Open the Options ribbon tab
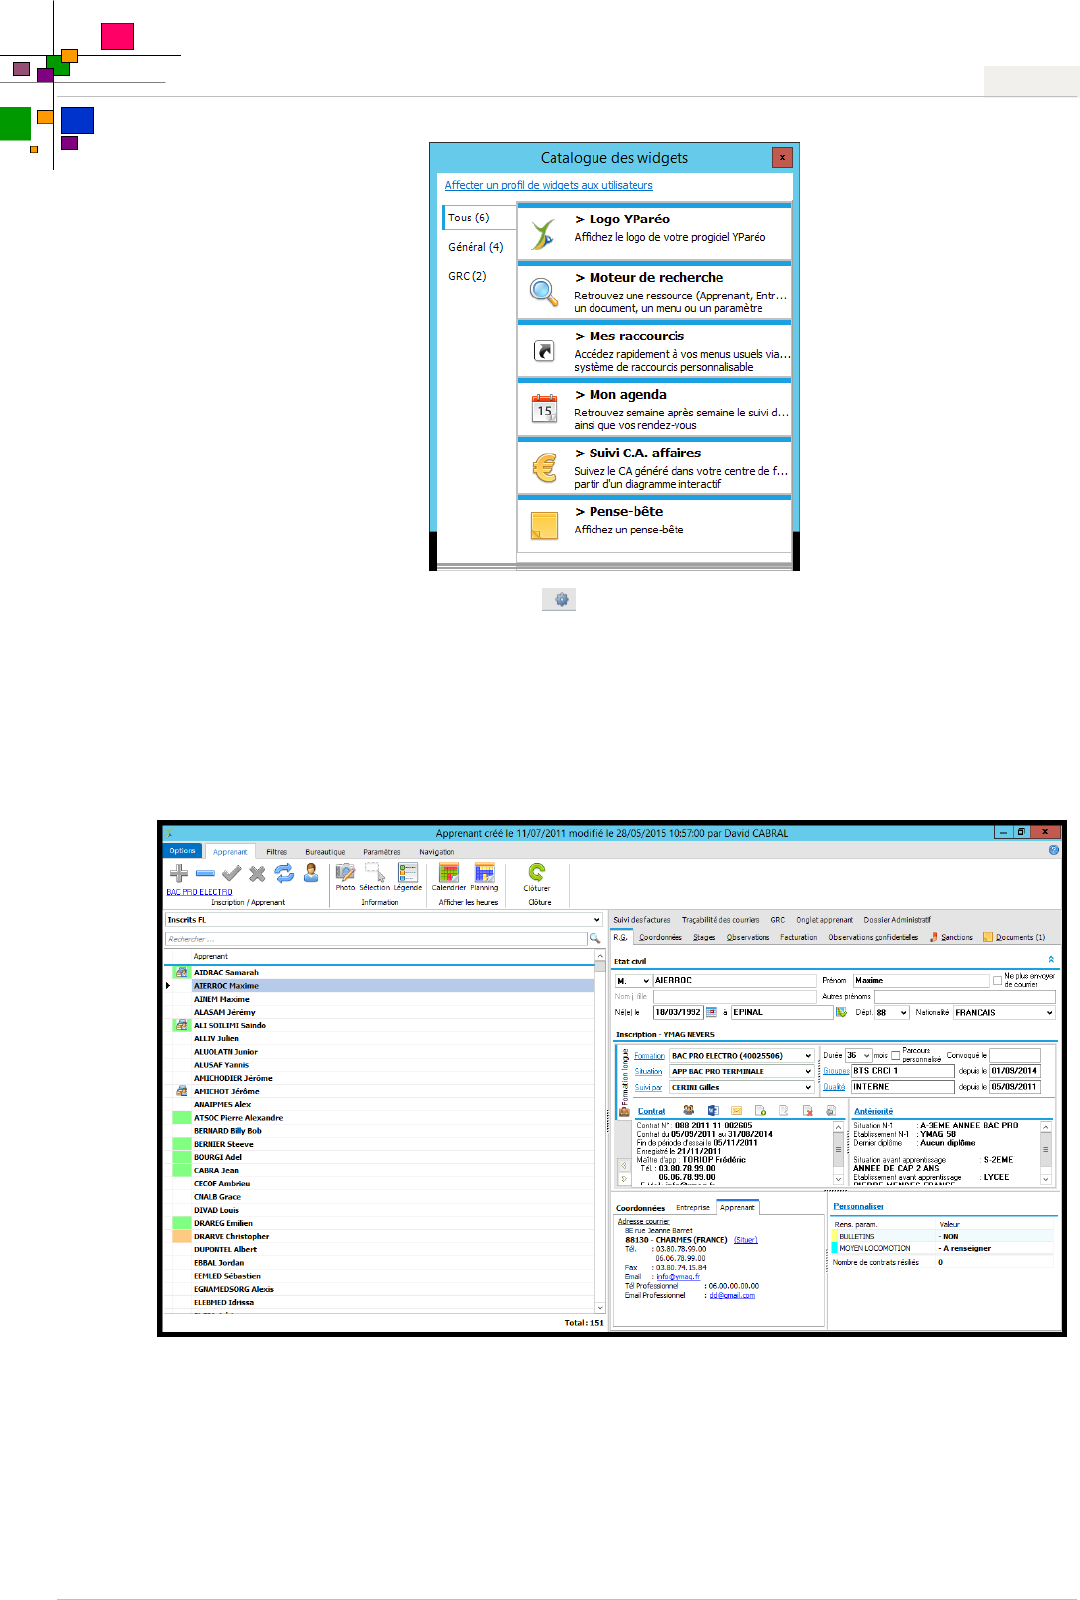This screenshot has height=1600, width=1080. coord(183,851)
